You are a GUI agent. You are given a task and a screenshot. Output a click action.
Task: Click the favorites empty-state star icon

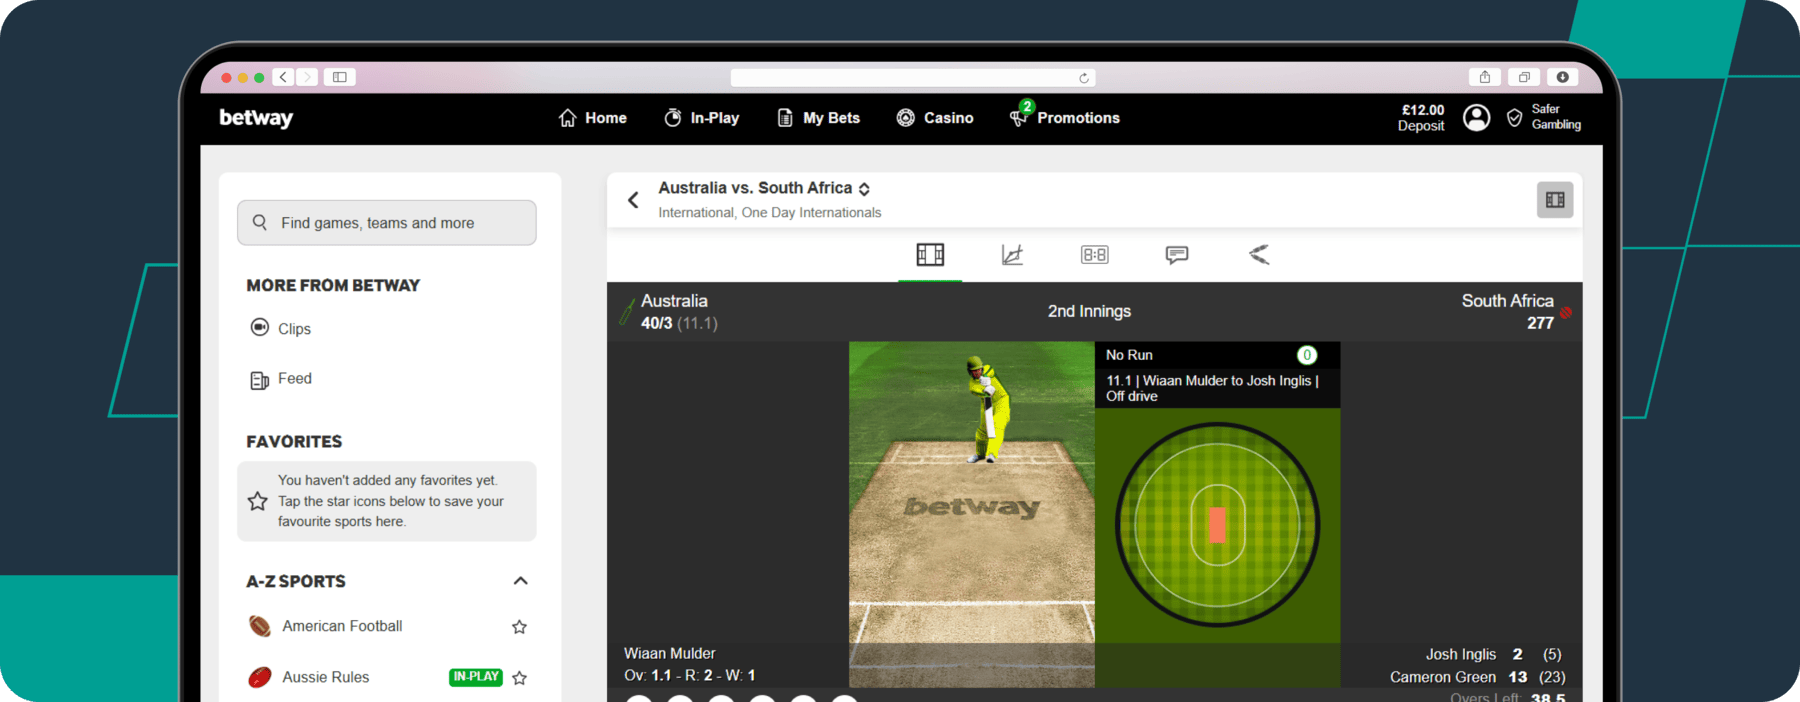(258, 501)
